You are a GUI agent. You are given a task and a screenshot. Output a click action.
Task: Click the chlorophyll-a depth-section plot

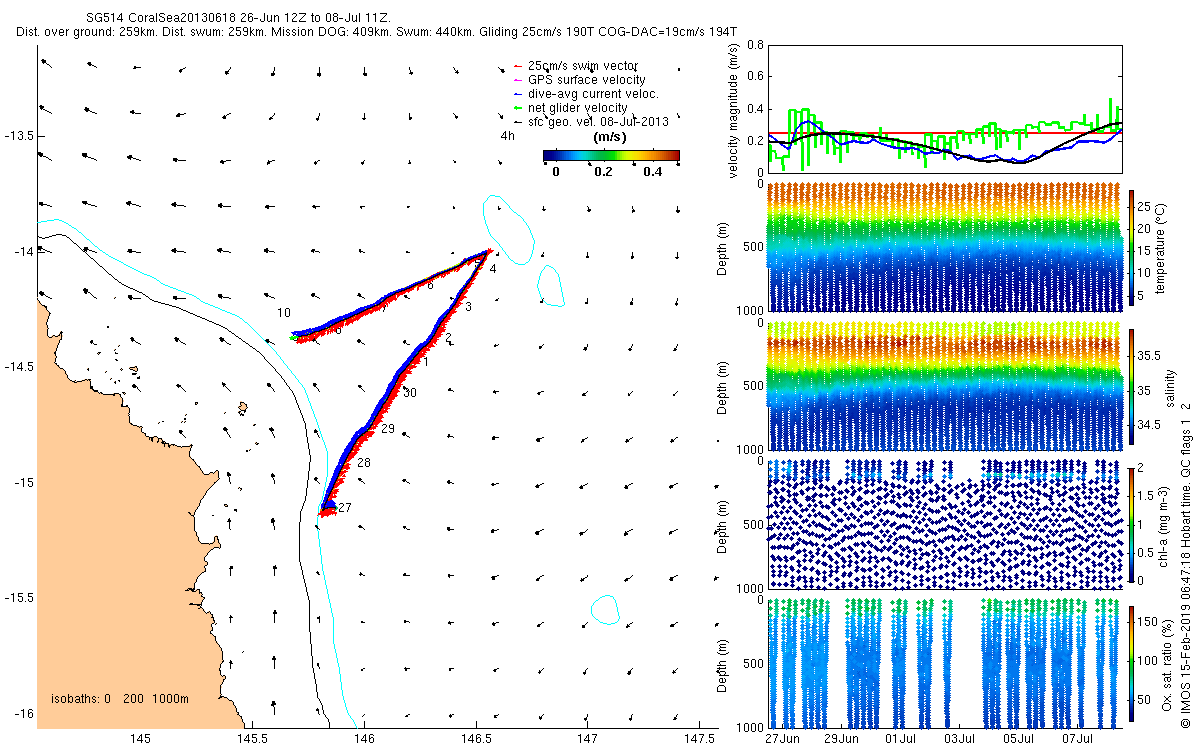pyautogui.click(x=945, y=523)
